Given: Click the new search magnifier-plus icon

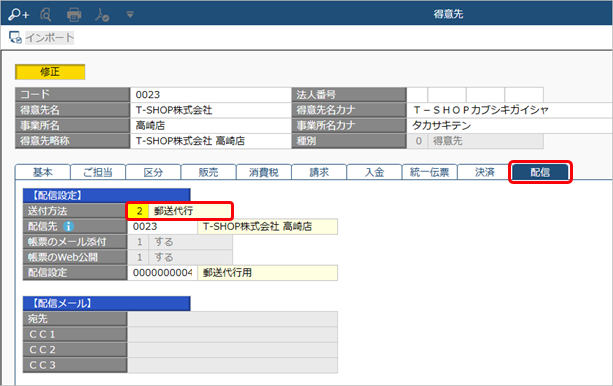Looking at the screenshot, I should pyautogui.click(x=18, y=14).
